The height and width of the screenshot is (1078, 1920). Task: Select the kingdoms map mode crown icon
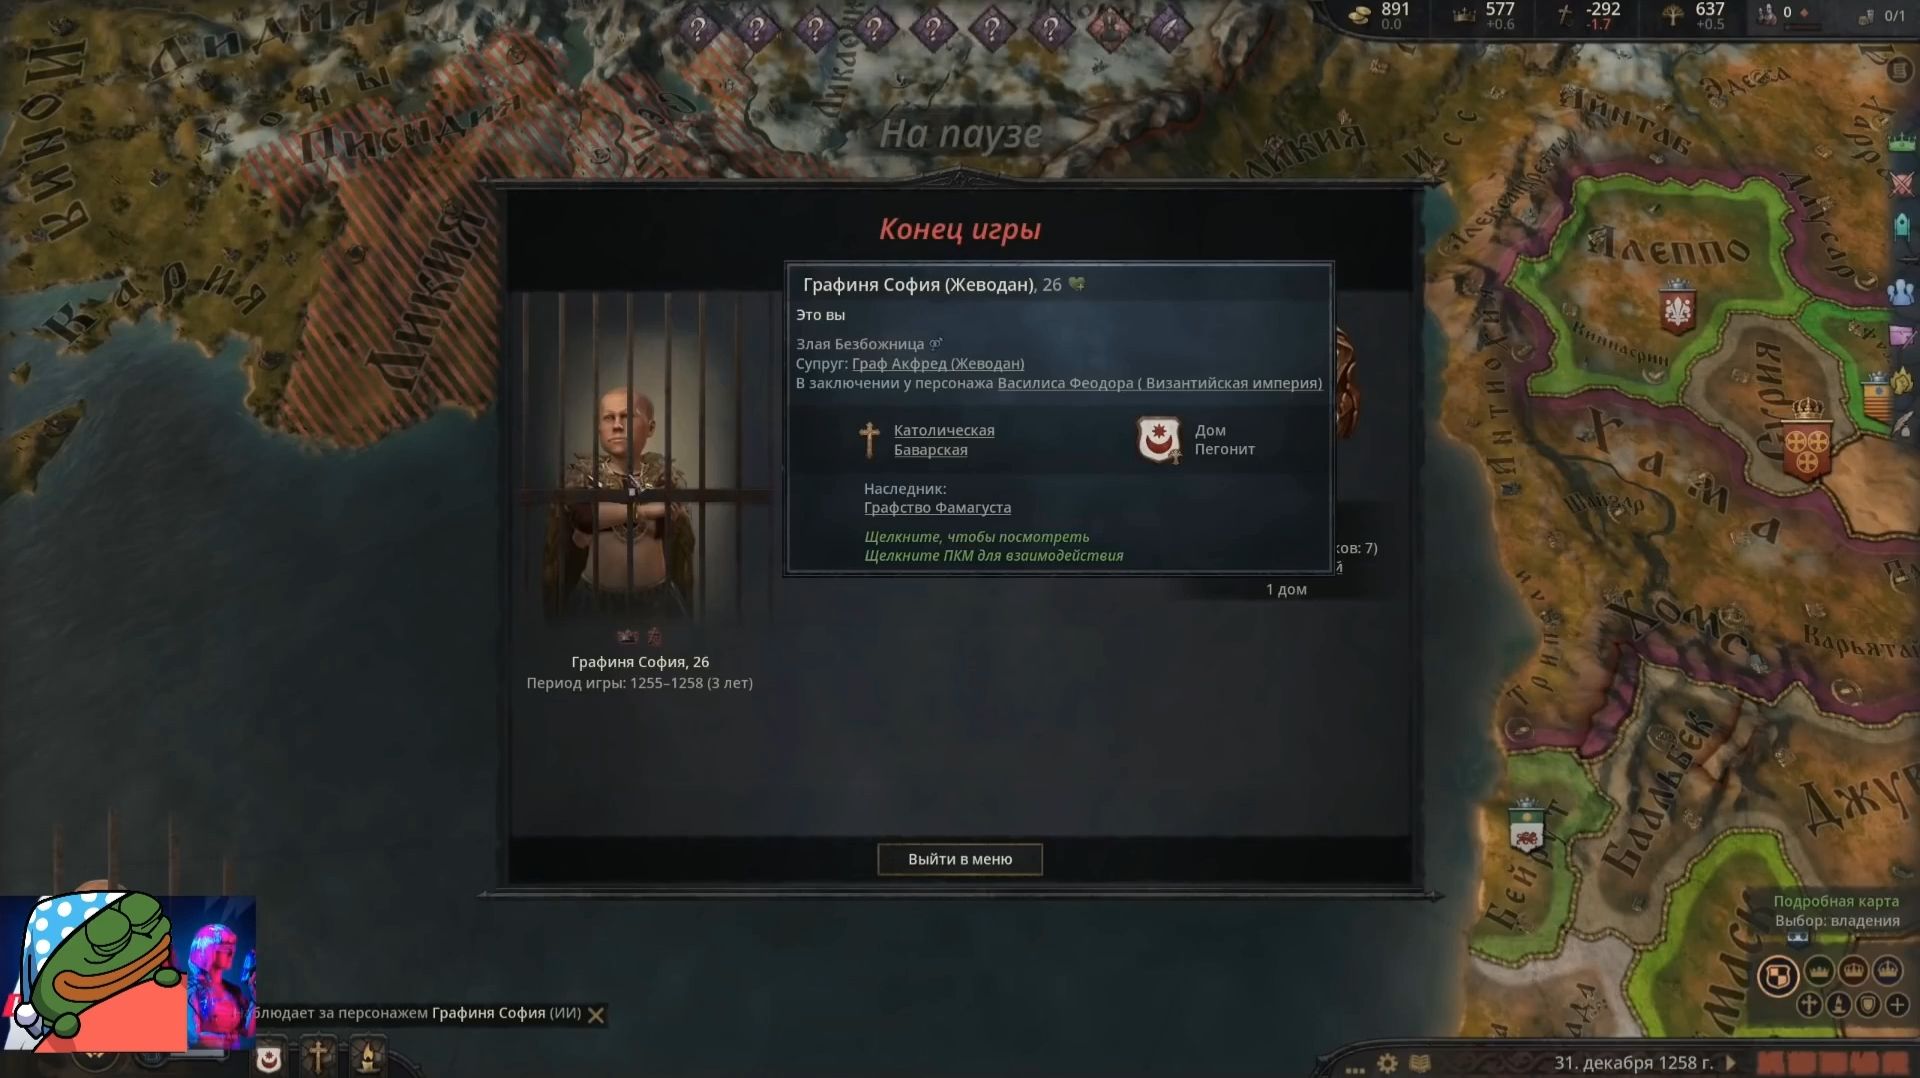tap(1853, 970)
